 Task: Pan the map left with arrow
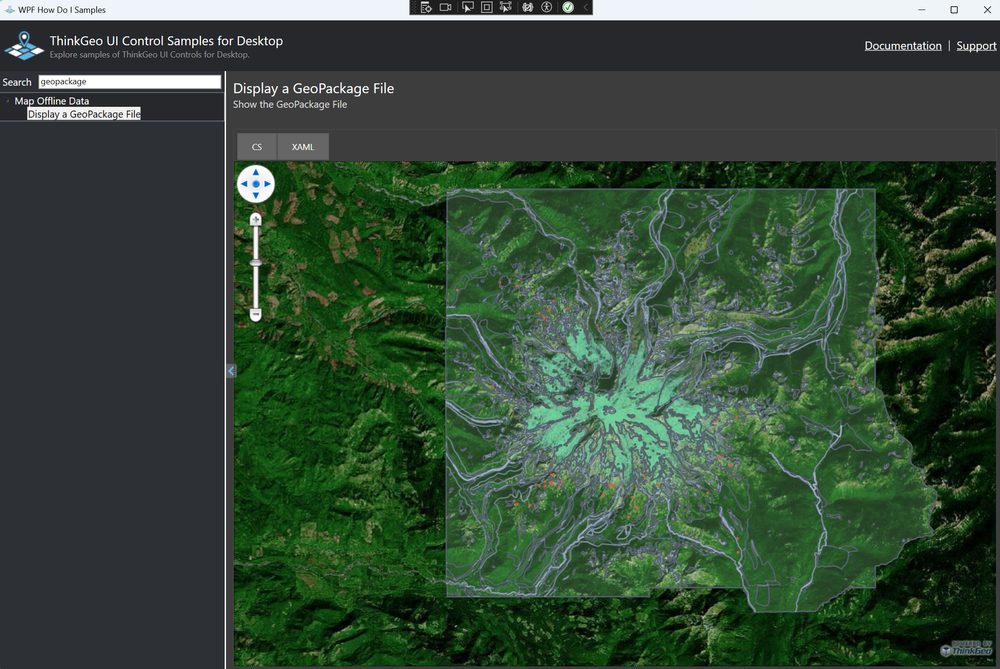pyautogui.click(x=244, y=184)
